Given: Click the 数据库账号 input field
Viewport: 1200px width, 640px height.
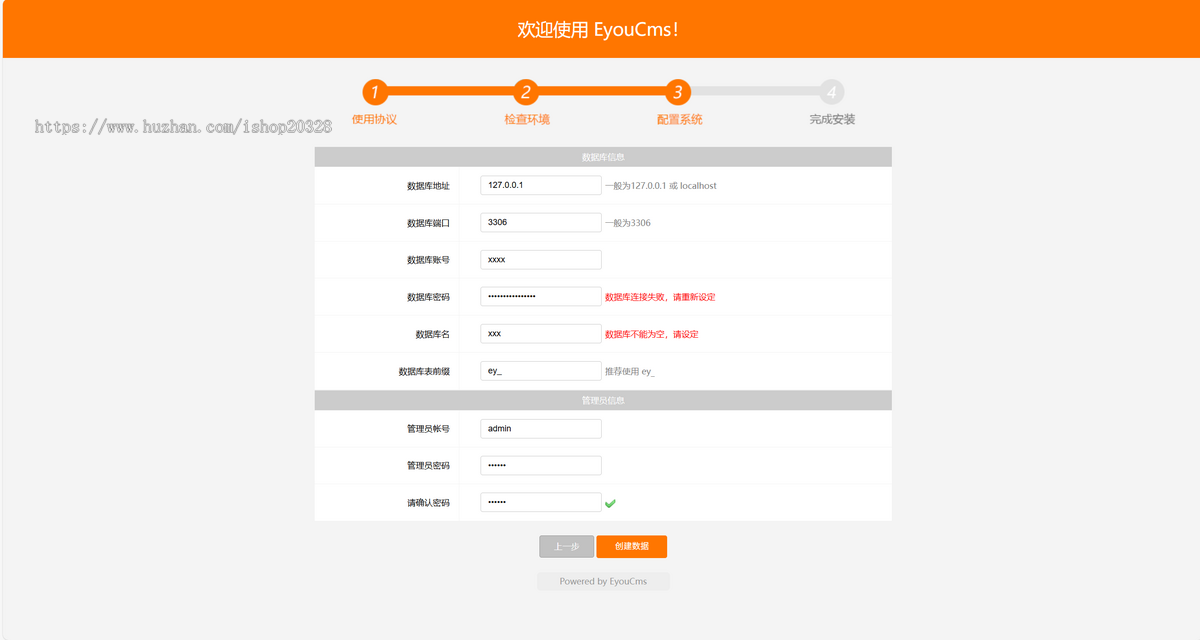Looking at the screenshot, I should 541,259.
